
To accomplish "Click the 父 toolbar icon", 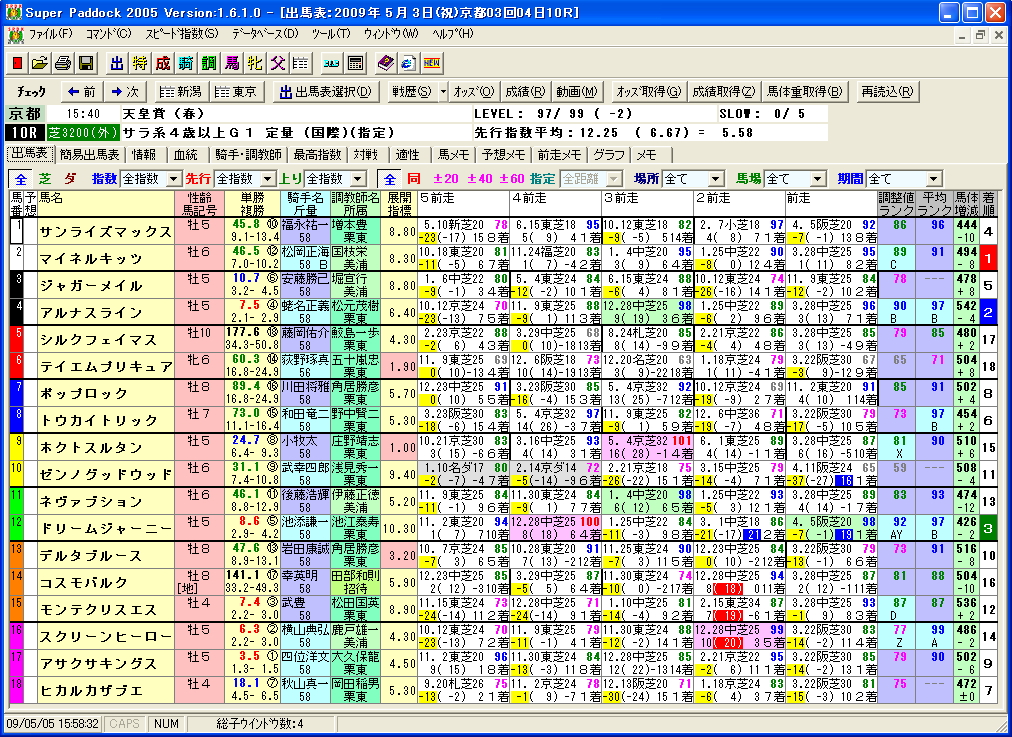I will pyautogui.click(x=278, y=63).
